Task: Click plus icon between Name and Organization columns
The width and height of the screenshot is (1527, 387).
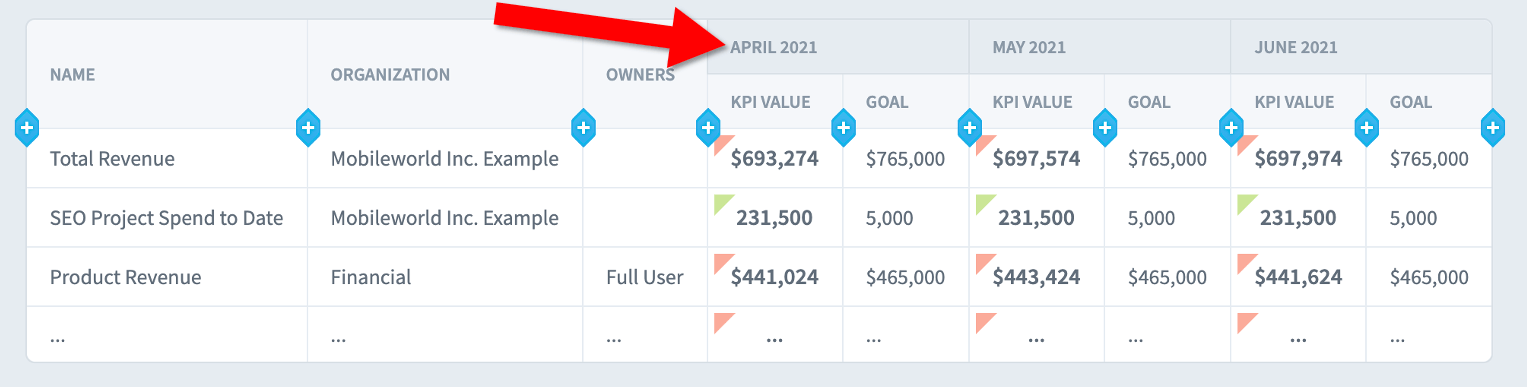Action: (x=308, y=127)
